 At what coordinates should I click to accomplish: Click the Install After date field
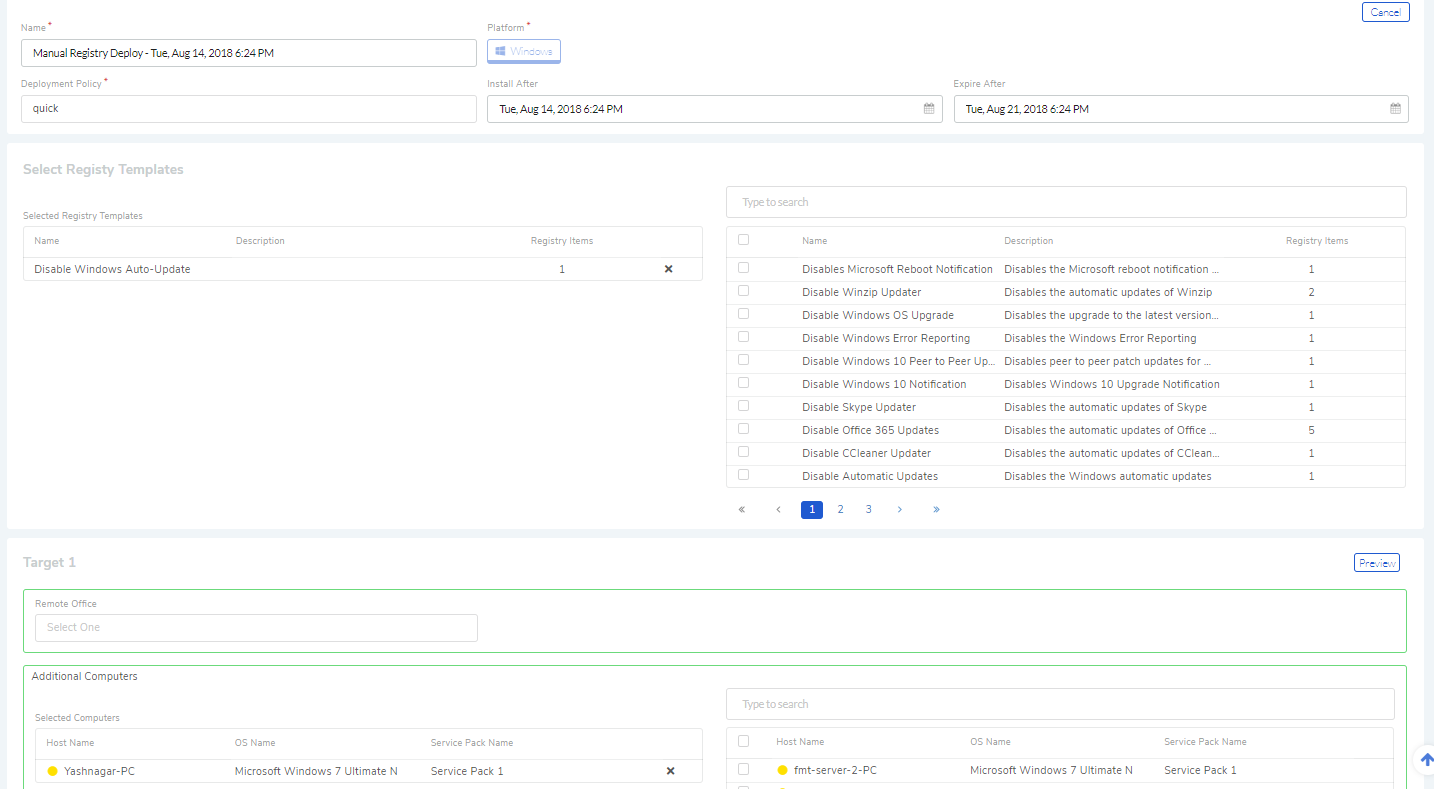pos(715,109)
